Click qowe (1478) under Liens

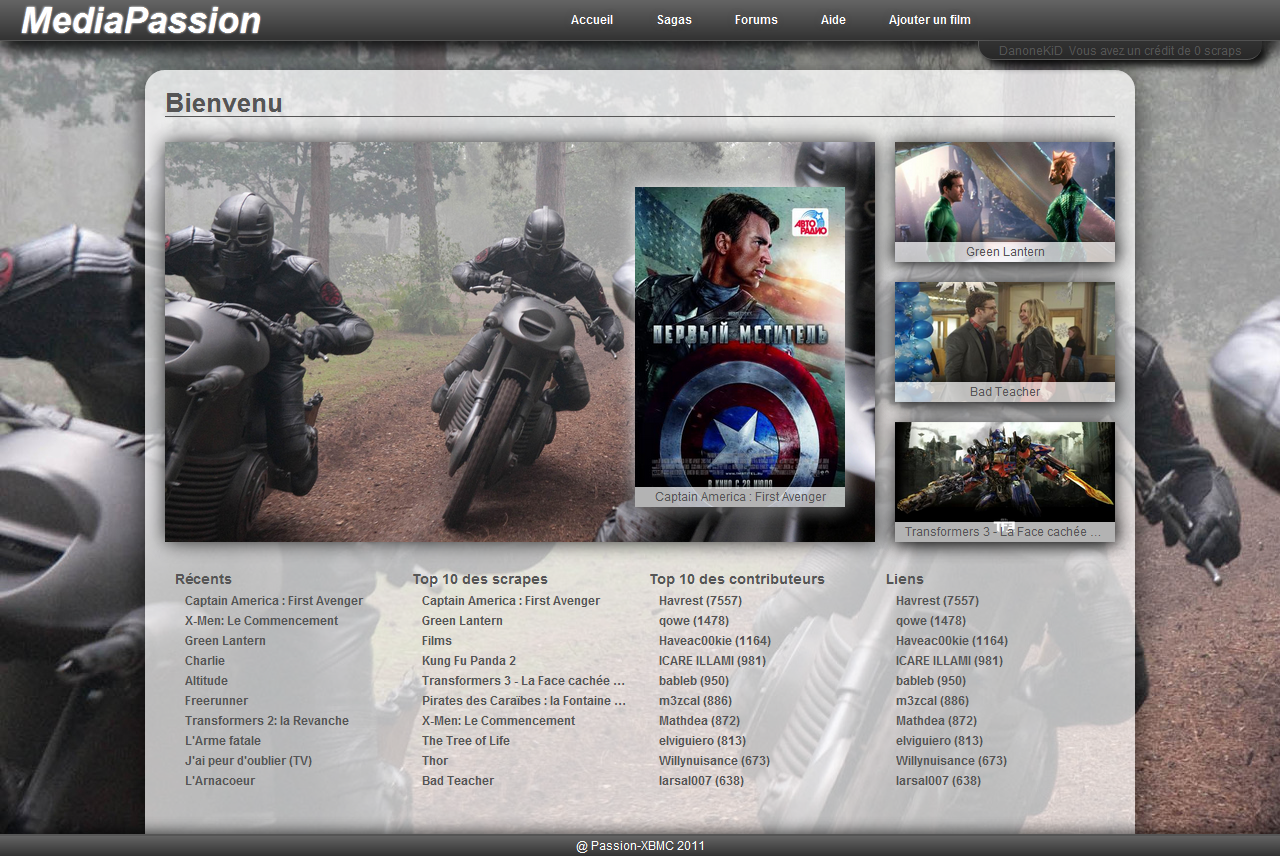(931, 621)
